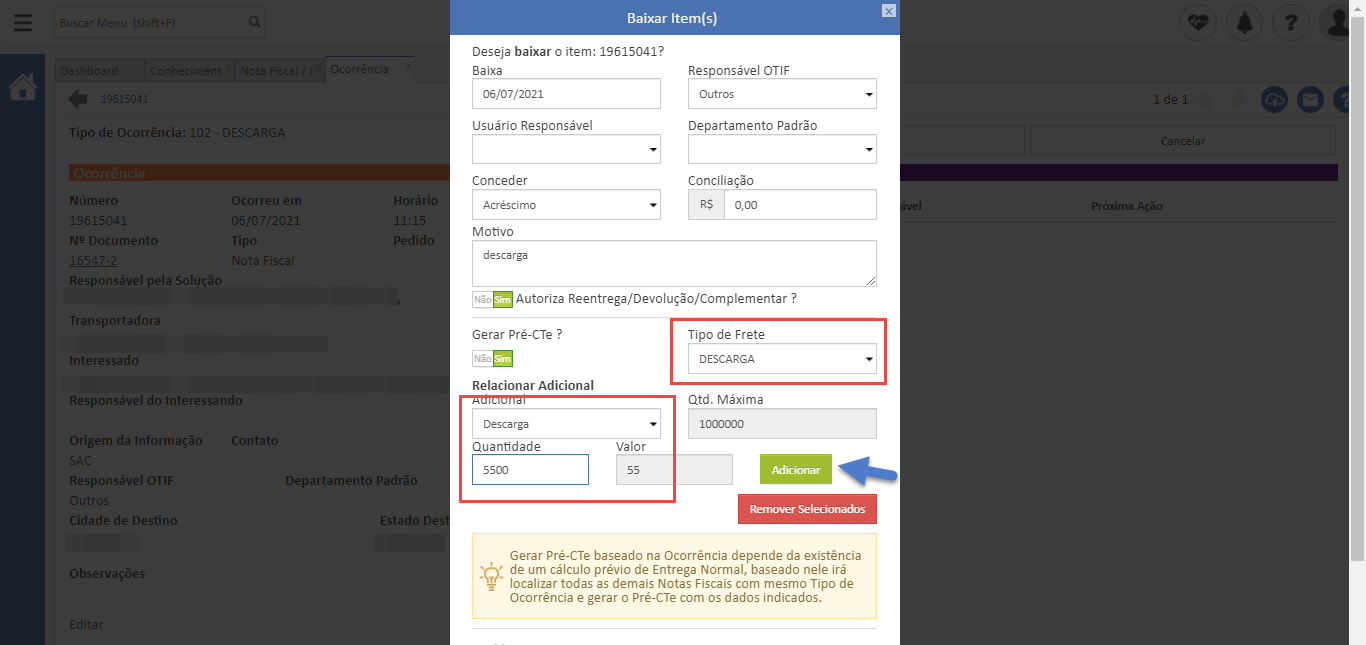Open the Conceder dropdown showing Acréscimo
This screenshot has width=1366, height=645.
566,205
